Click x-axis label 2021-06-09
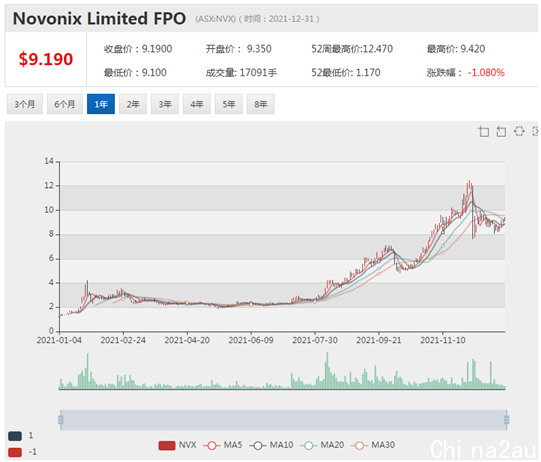The height and width of the screenshot is (462, 541). coord(251,341)
